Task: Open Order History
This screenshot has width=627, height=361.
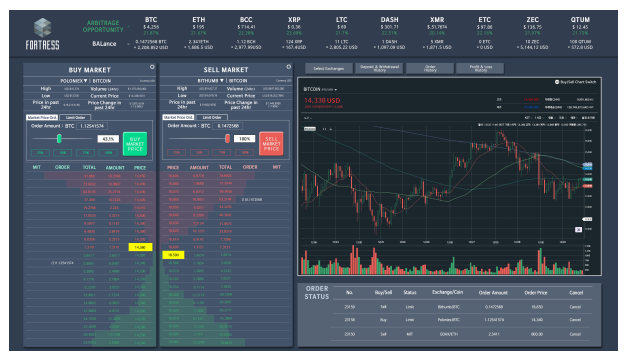Action: tap(430, 69)
